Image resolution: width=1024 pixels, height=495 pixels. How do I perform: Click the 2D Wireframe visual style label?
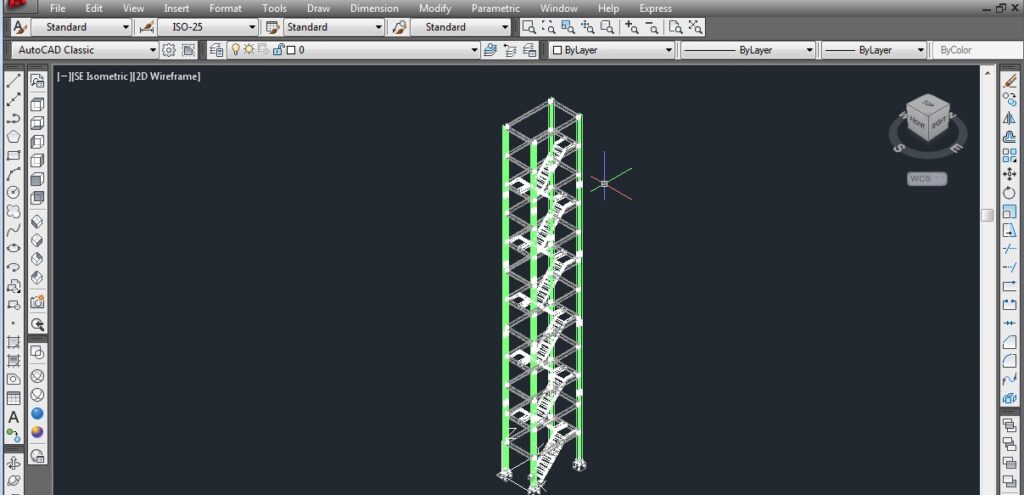click(x=167, y=76)
